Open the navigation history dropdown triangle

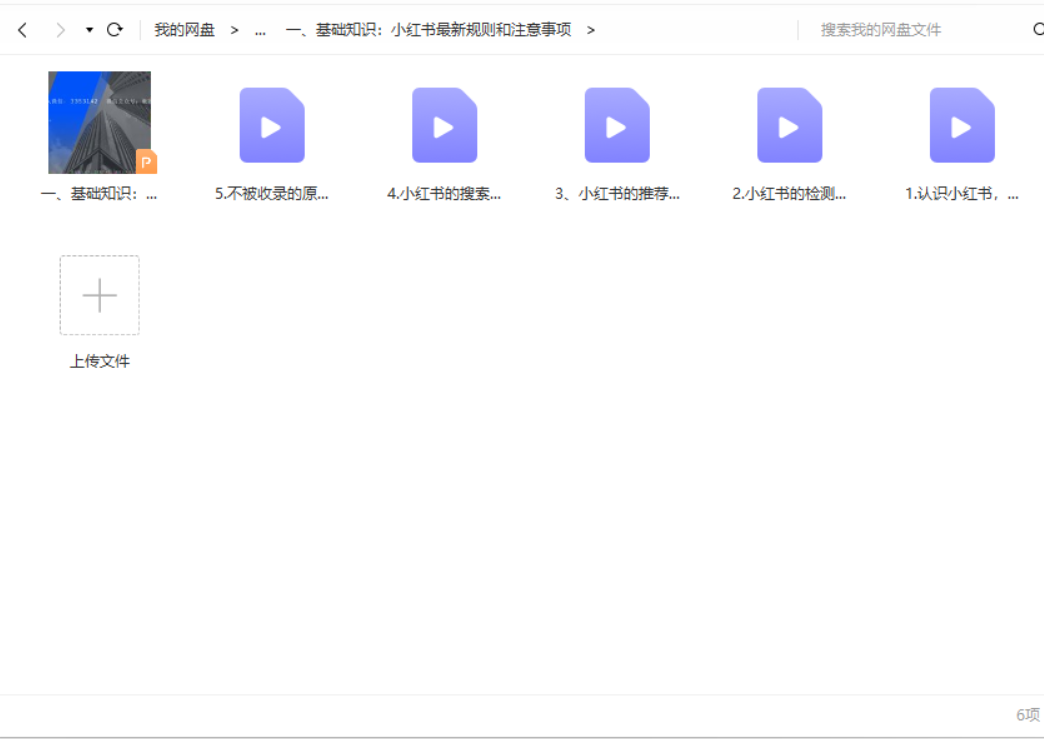point(89,30)
